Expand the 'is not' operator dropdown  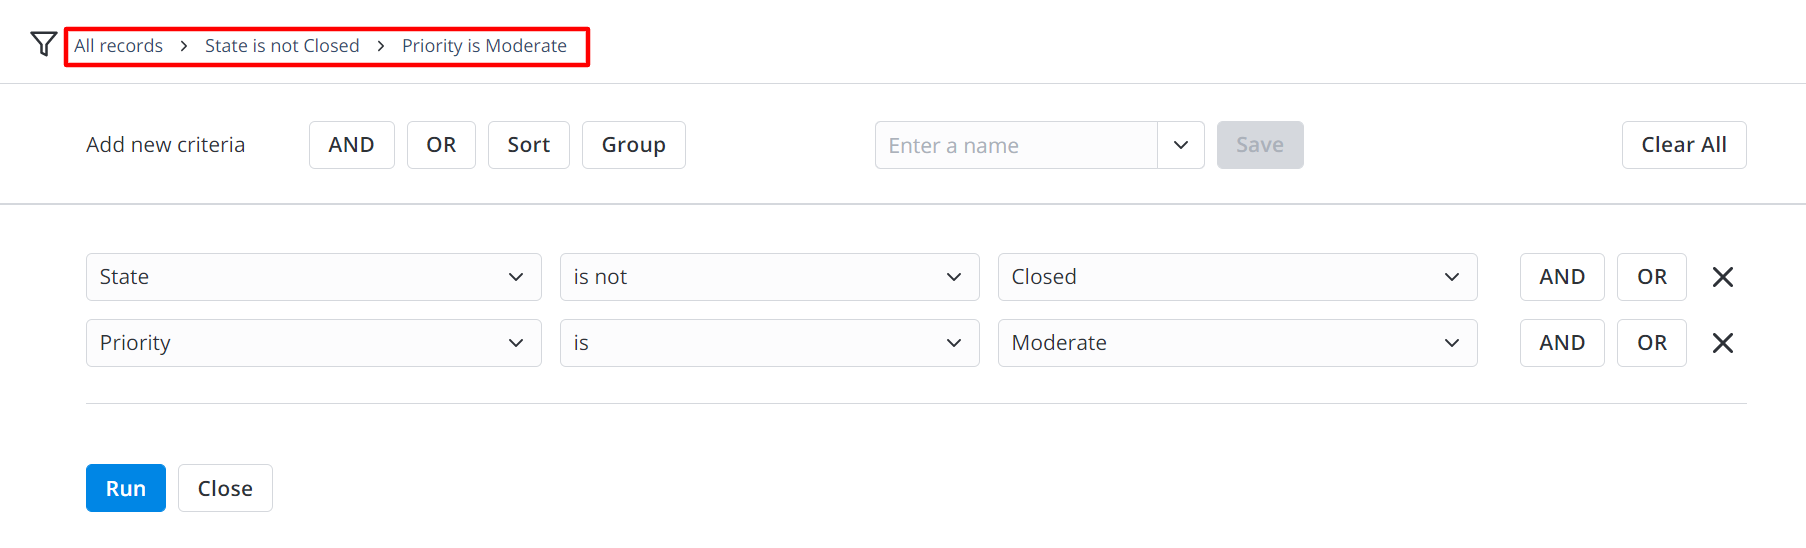[x=768, y=277]
